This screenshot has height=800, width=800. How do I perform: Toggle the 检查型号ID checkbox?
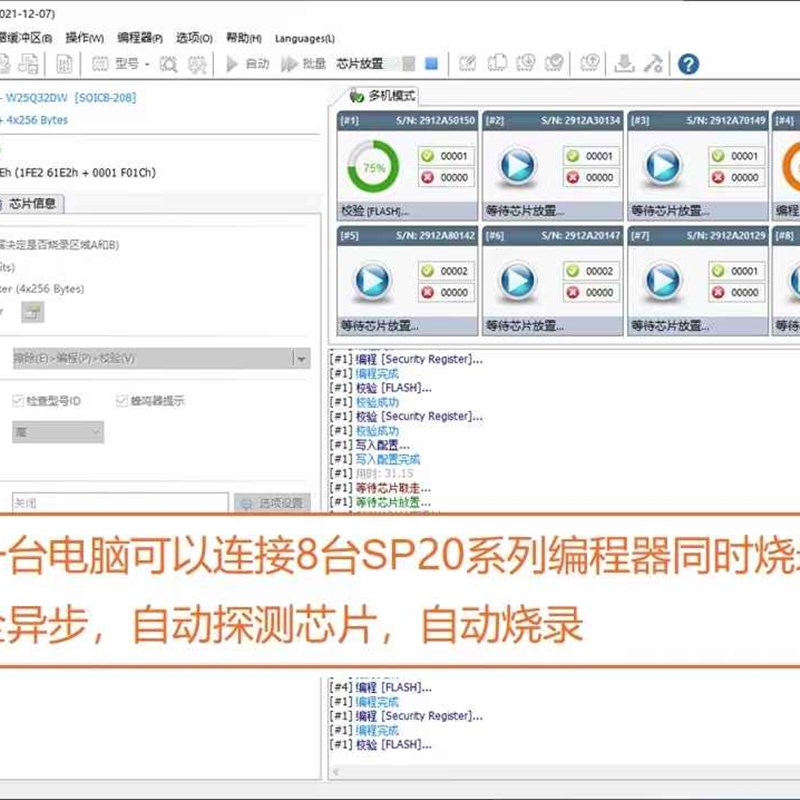pos(17,401)
